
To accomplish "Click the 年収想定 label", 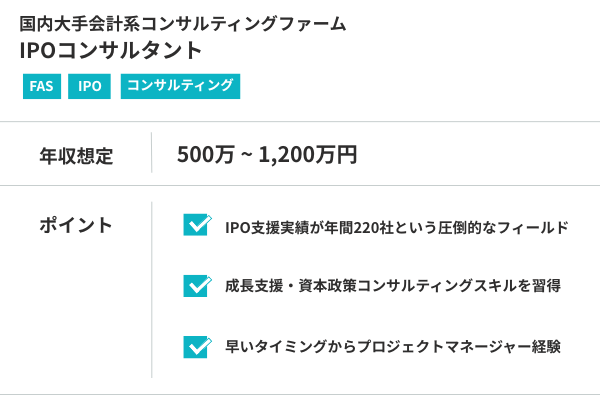I will point(76,155).
